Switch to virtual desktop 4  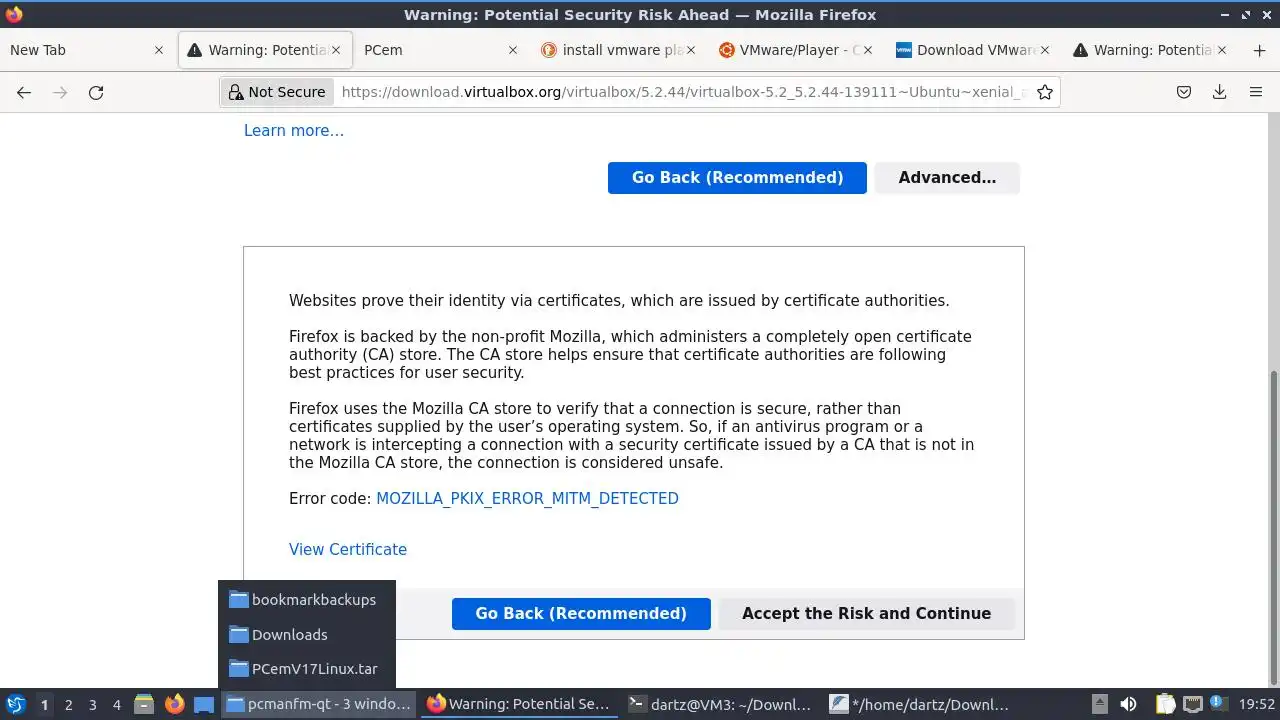[x=116, y=704]
